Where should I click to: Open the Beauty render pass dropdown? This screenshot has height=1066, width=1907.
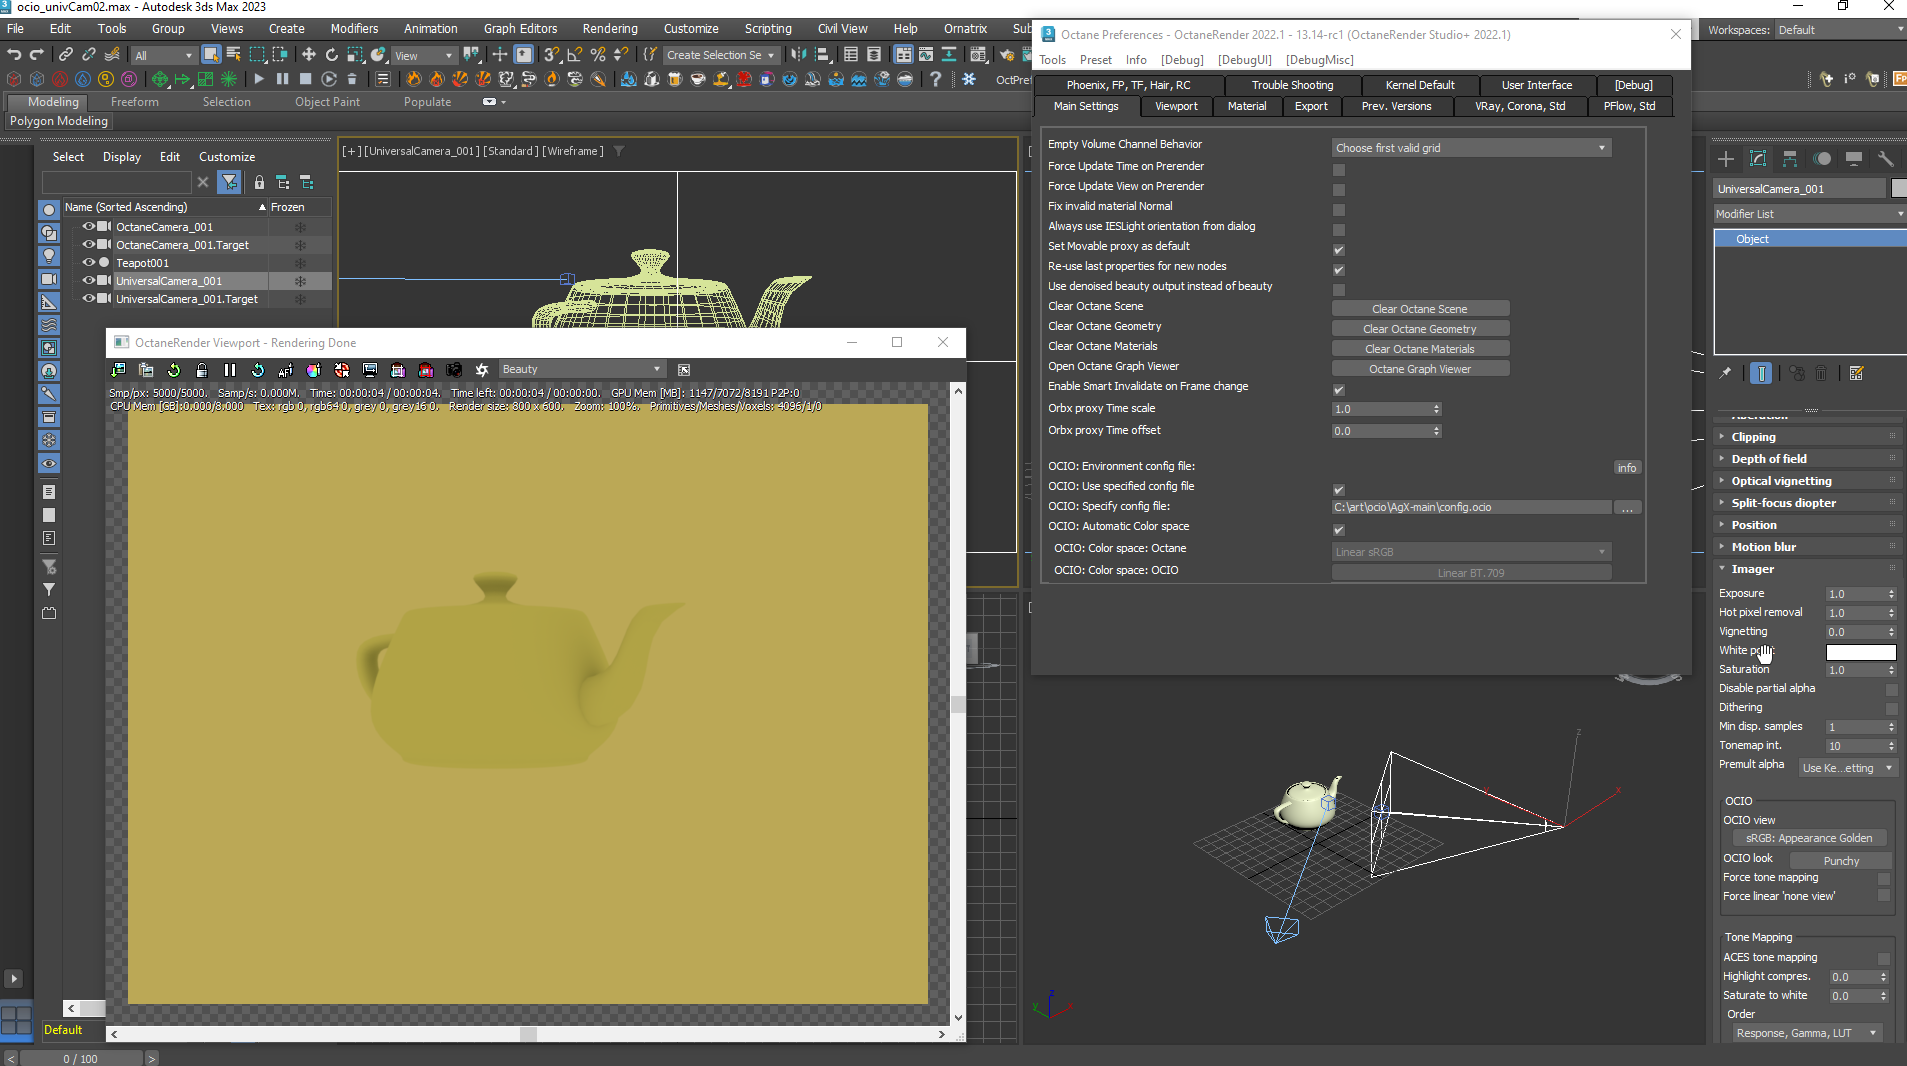click(x=582, y=370)
